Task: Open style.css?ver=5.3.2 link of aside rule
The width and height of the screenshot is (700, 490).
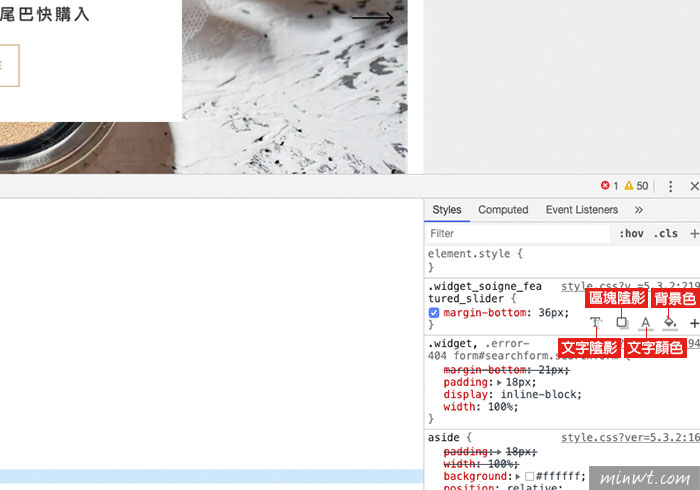Action: pos(630,437)
